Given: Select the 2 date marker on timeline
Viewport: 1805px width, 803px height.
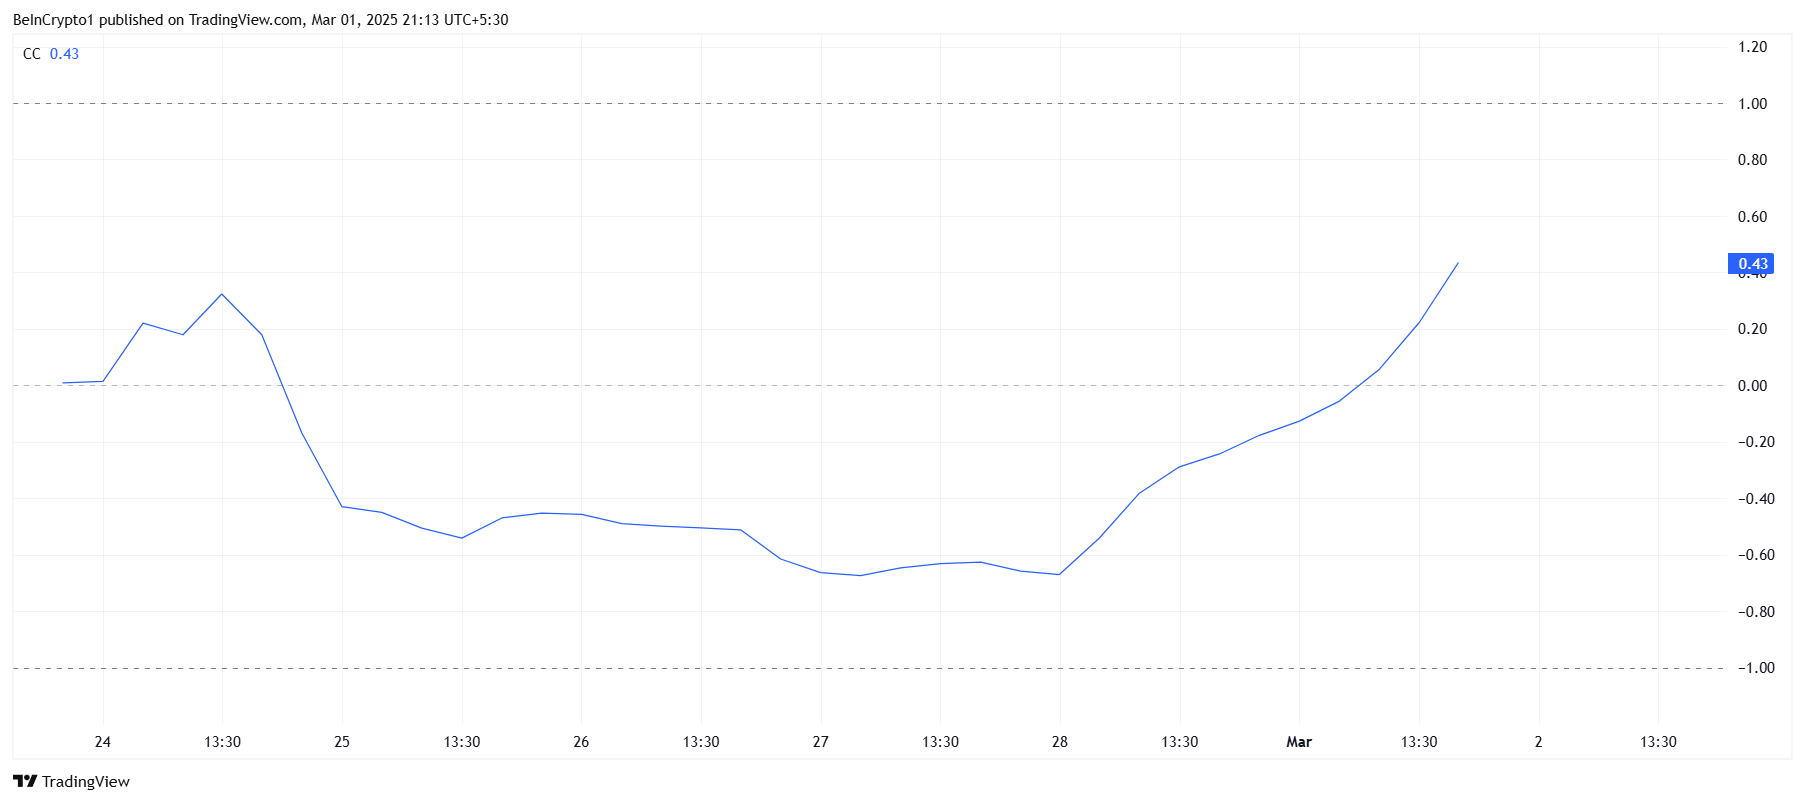Looking at the screenshot, I should coord(1538,742).
